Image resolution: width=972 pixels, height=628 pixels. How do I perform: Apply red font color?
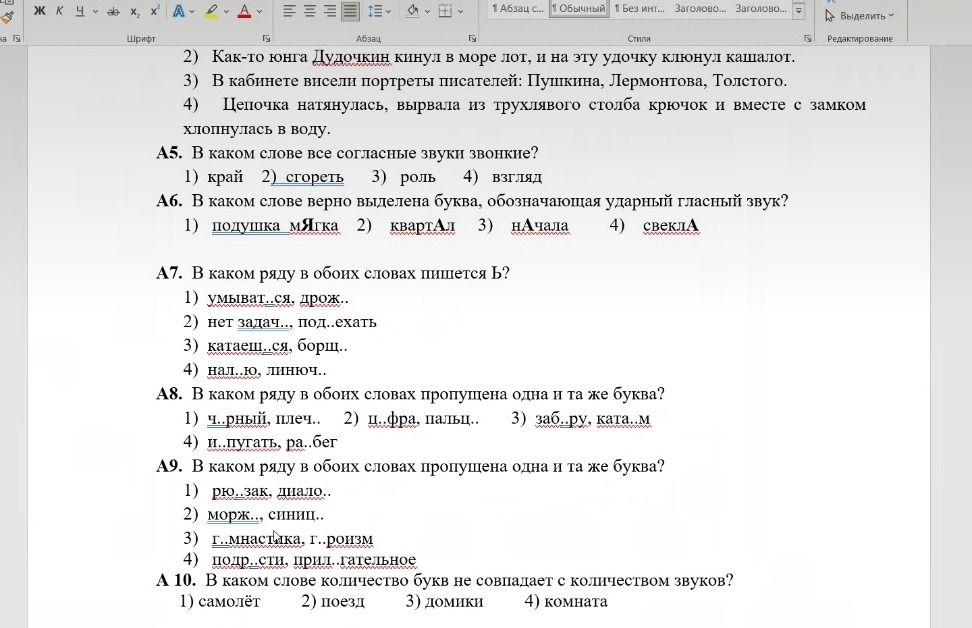click(245, 11)
